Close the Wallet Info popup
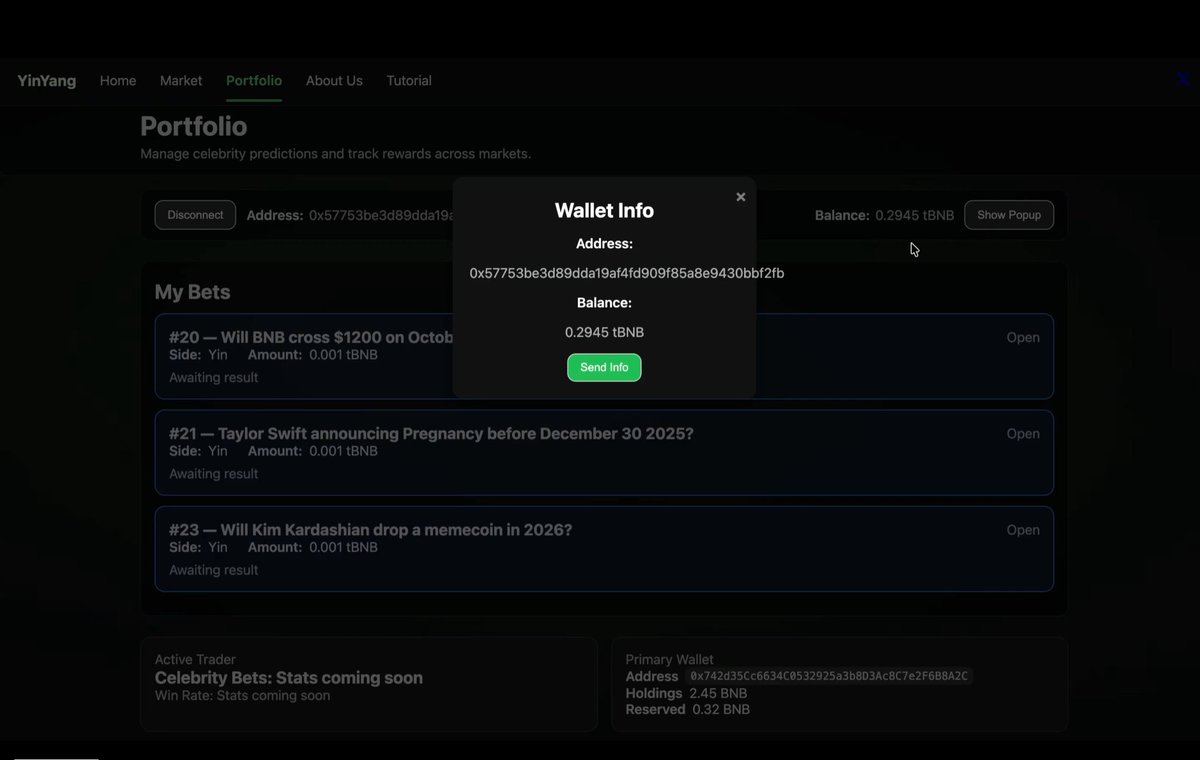Viewport: 1200px width, 760px height. [x=741, y=197]
